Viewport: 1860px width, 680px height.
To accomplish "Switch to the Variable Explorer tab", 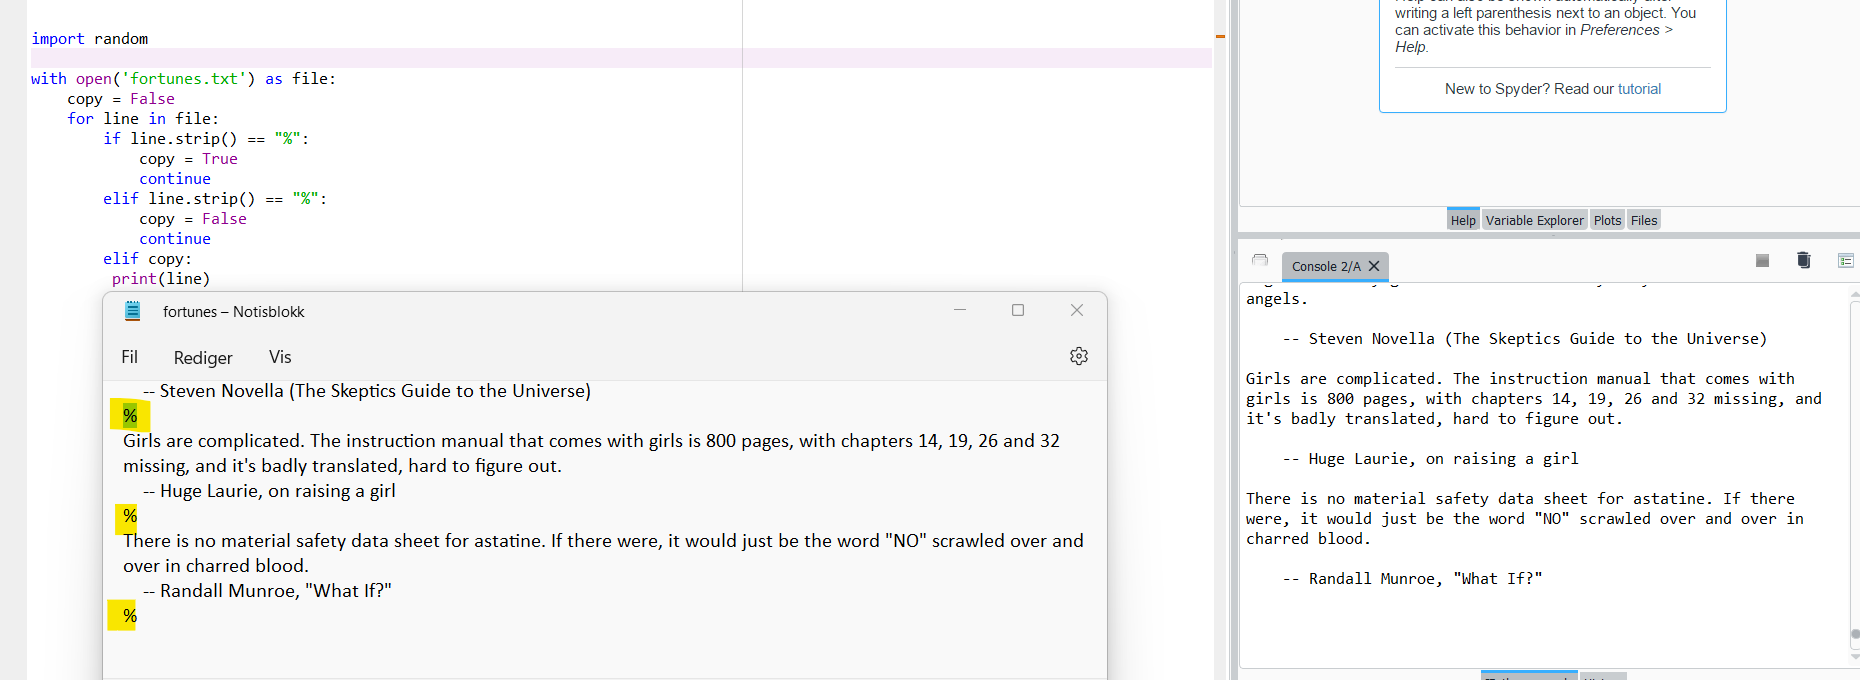I will tap(1534, 220).
